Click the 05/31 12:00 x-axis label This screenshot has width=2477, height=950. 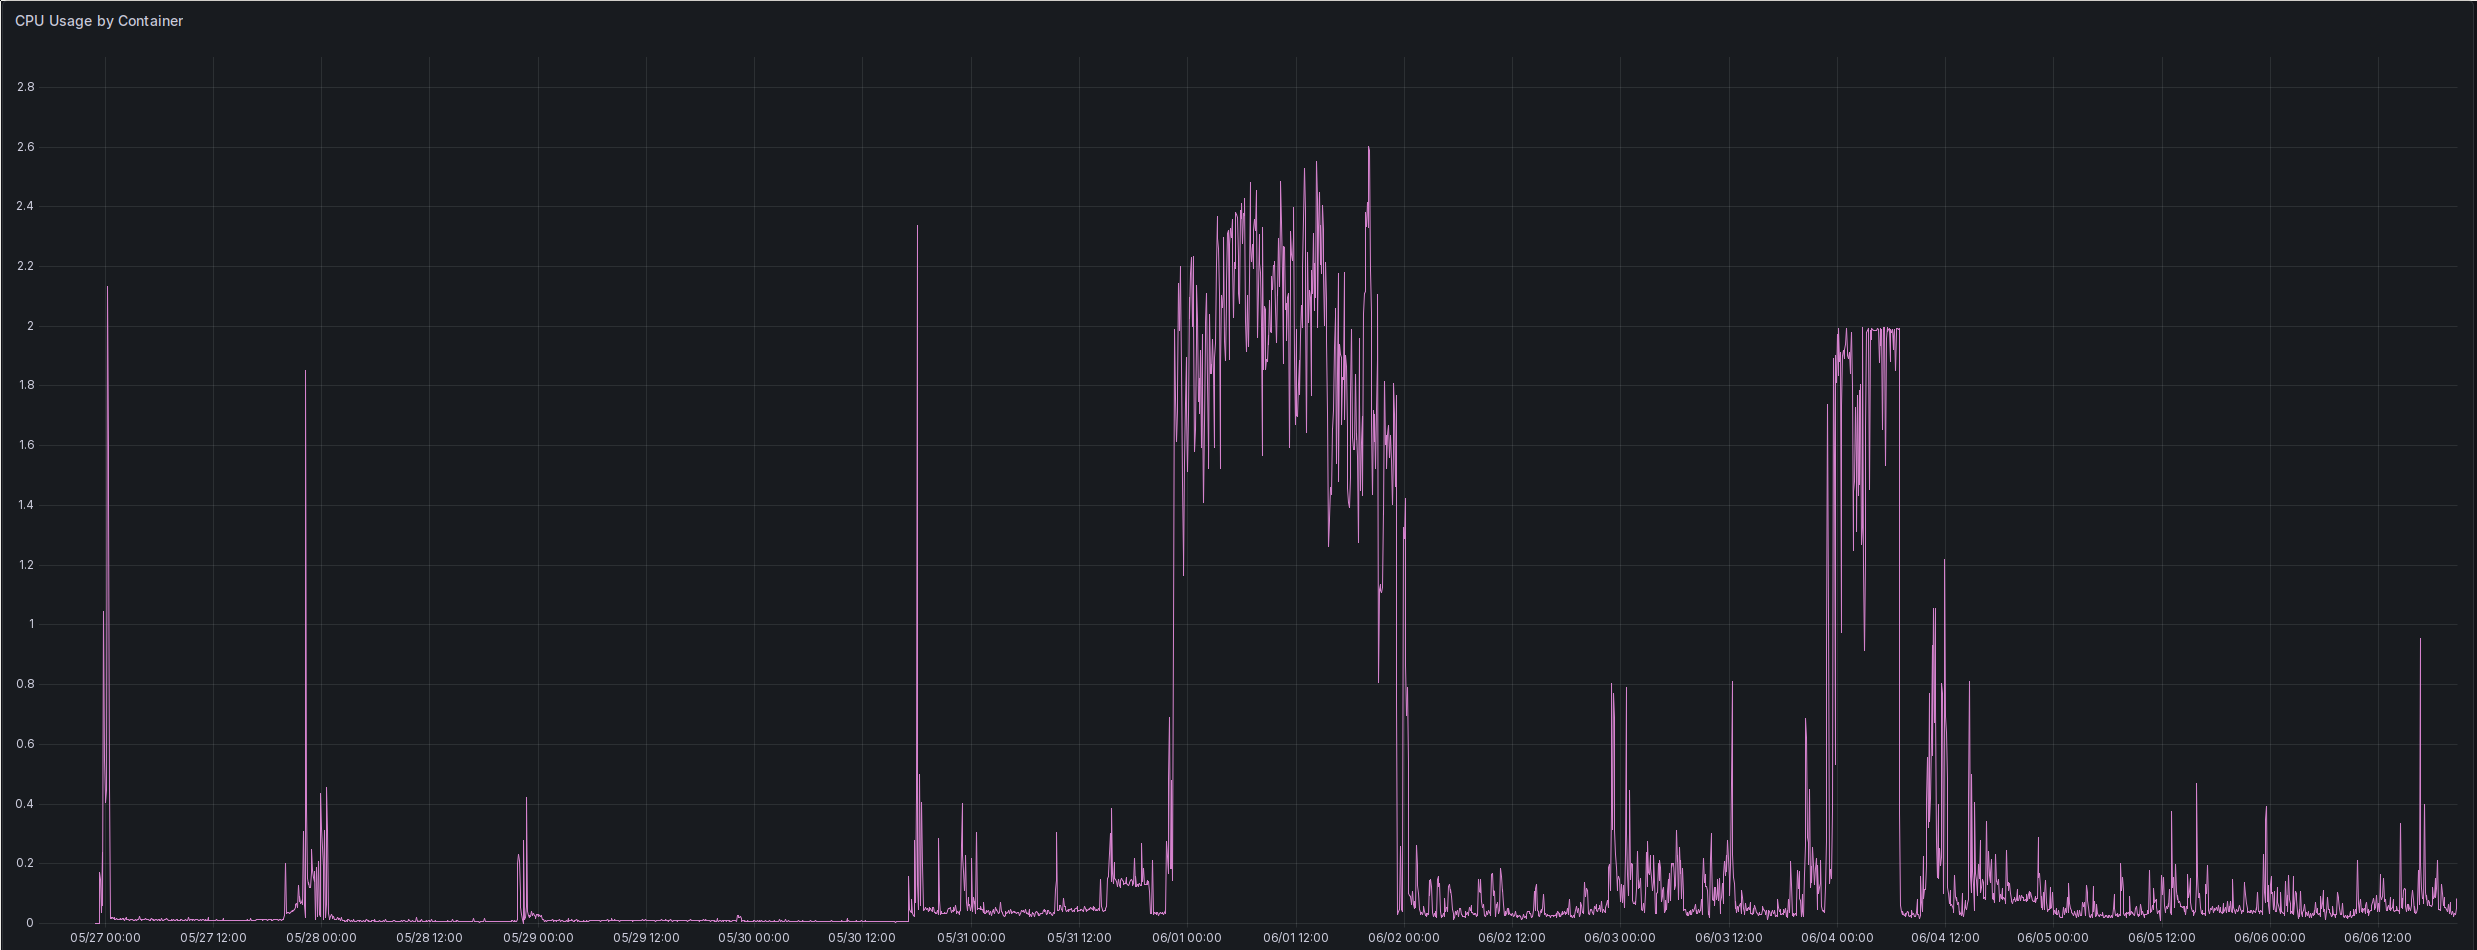coord(1079,938)
